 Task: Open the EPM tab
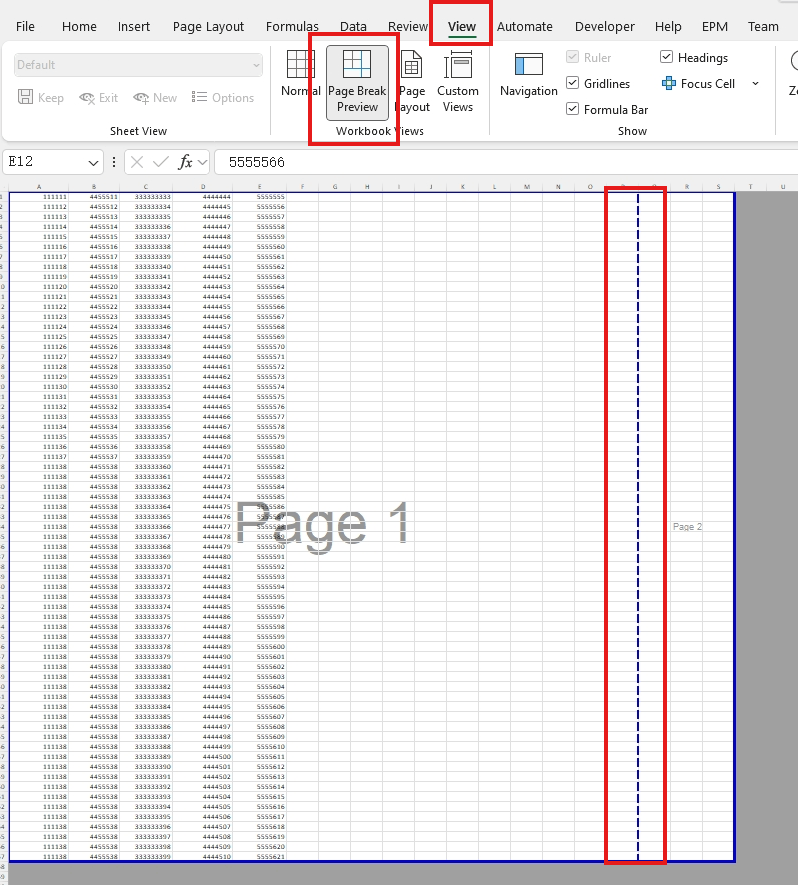point(714,27)
